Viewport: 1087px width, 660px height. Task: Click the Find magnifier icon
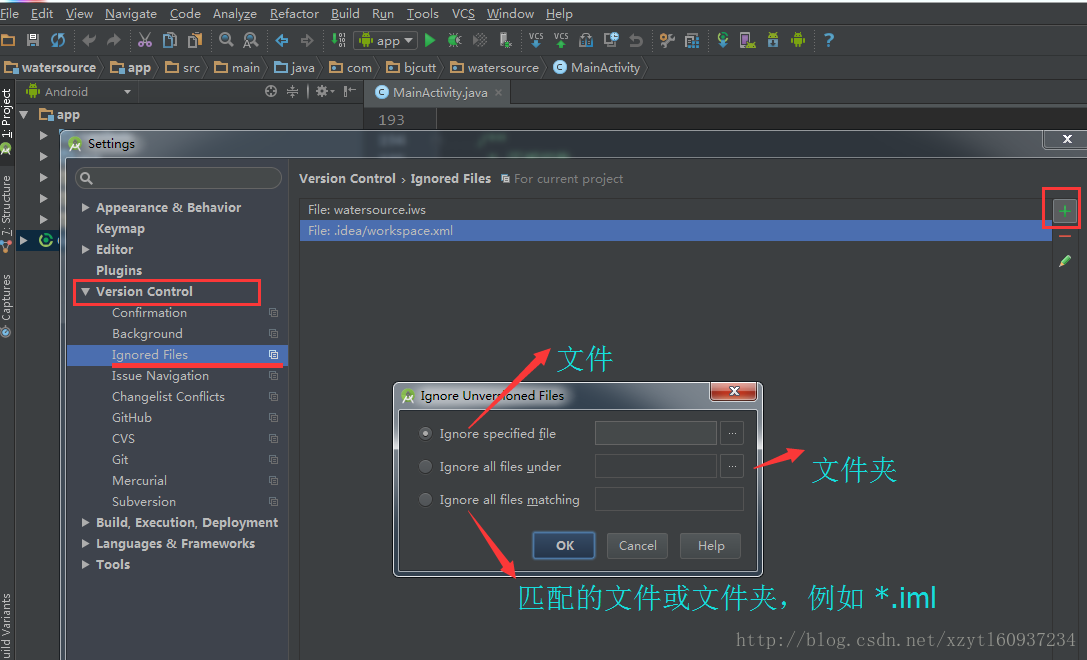tap(226, 40)
